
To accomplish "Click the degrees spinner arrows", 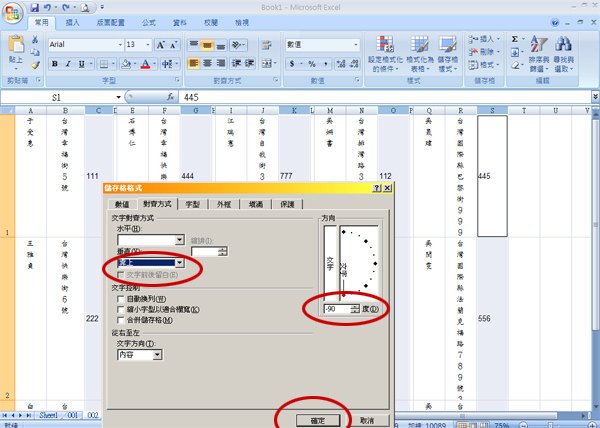I will (x=355, y=309).
